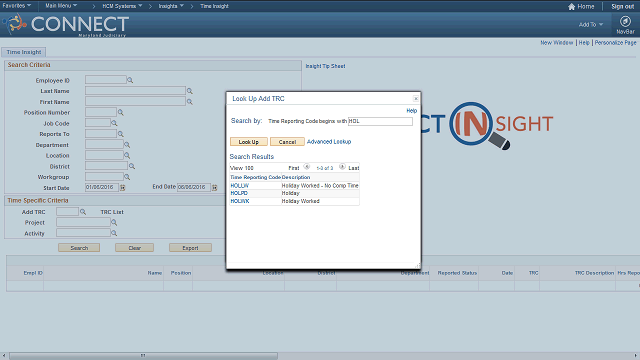Screen dimensions: 640x360
Task: Open the Job Code lookup magnifier
Action: (x=114, y=123)
